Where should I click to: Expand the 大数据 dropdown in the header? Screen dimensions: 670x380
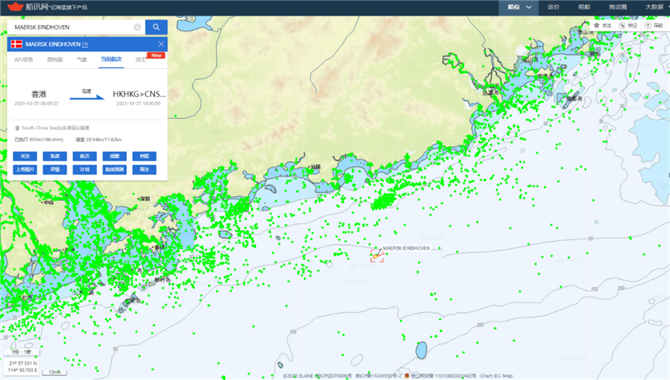click(654, 7)
